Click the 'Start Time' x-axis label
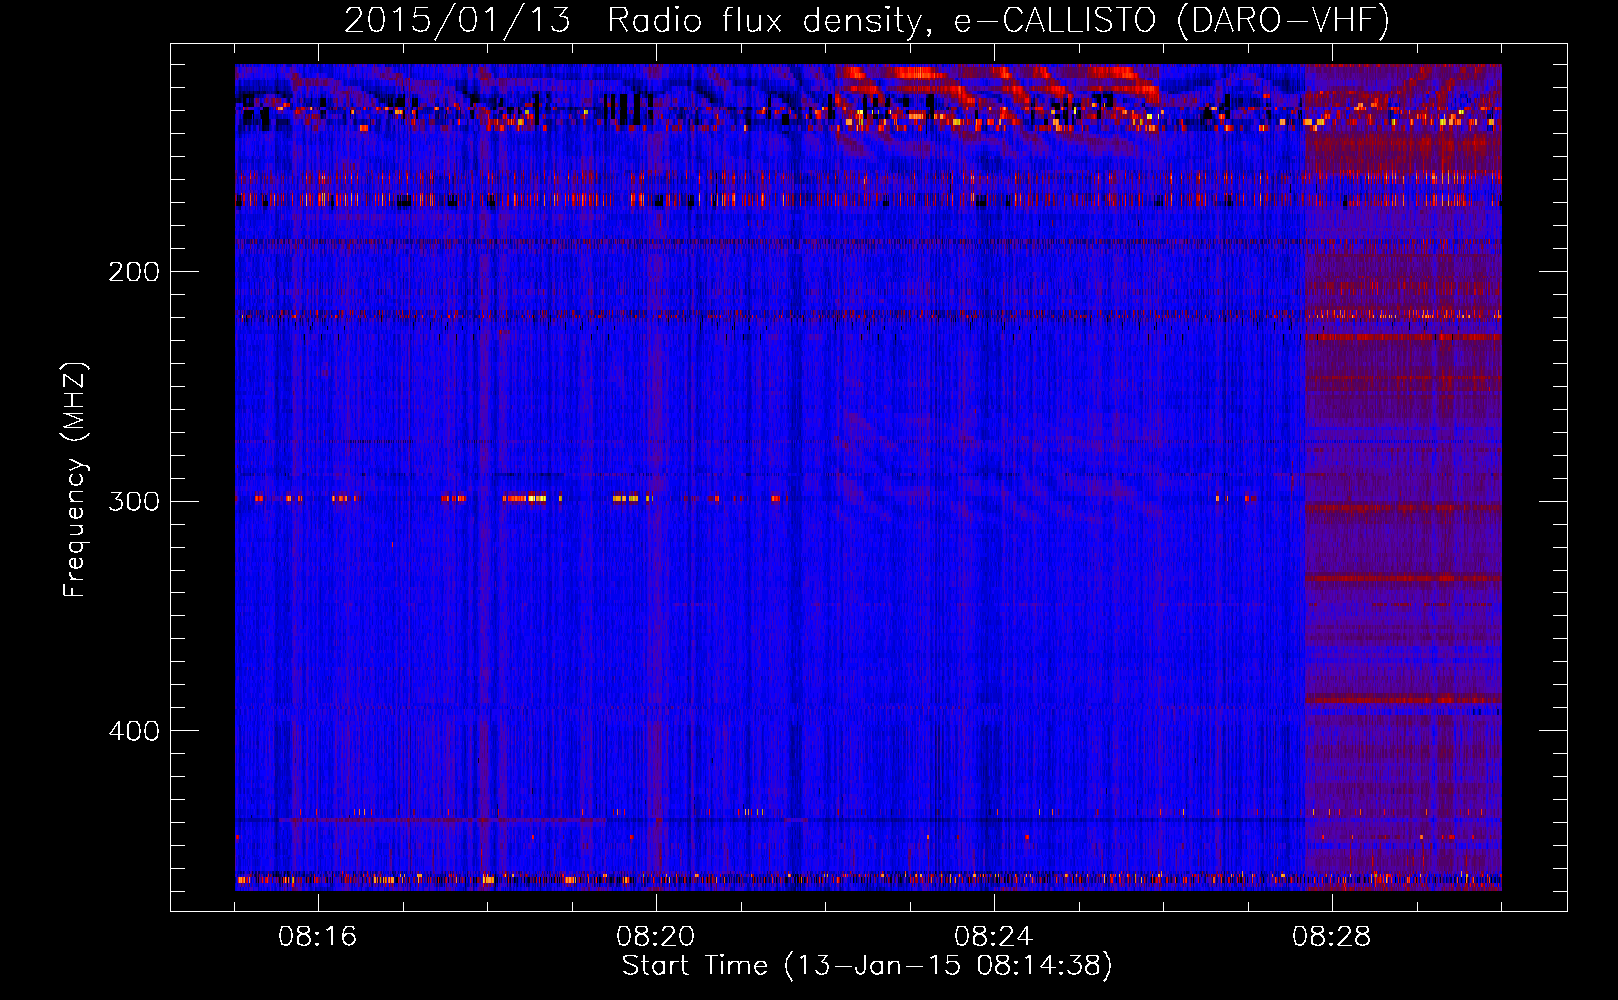The height and width of the screenshot is (1000, 1618). [866, 966]
